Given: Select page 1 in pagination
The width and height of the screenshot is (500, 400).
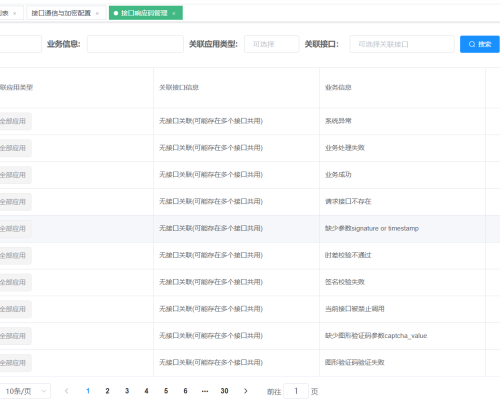Looking at the screenshot, I should coord(88,391).
